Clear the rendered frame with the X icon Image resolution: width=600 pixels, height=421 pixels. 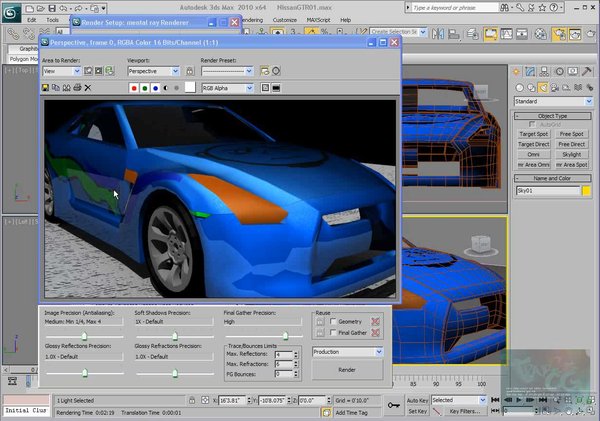88,88
